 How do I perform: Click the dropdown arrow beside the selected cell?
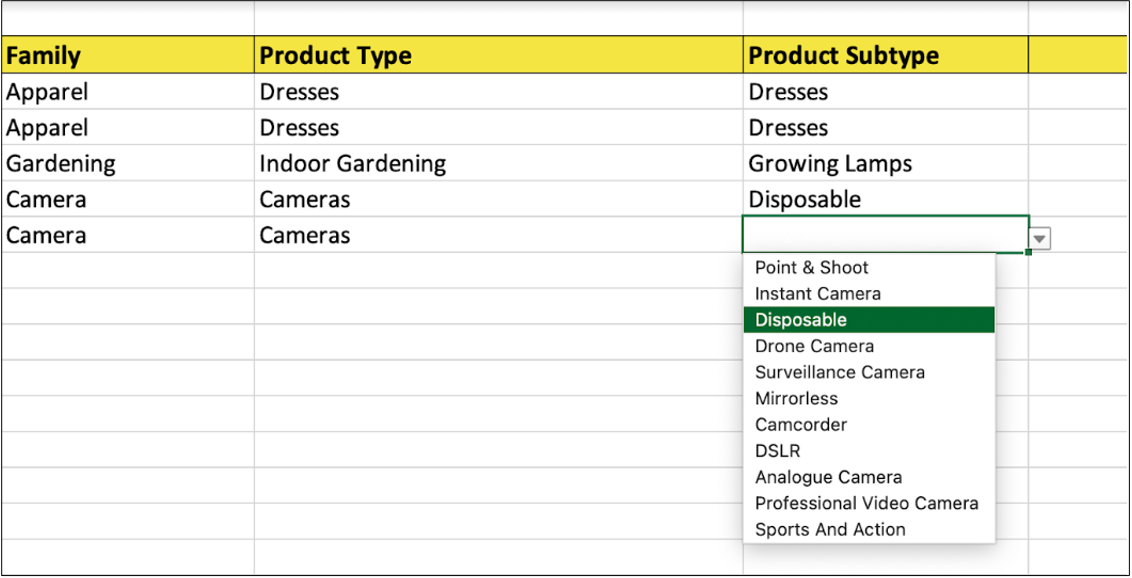click(x=1040, y=239)
